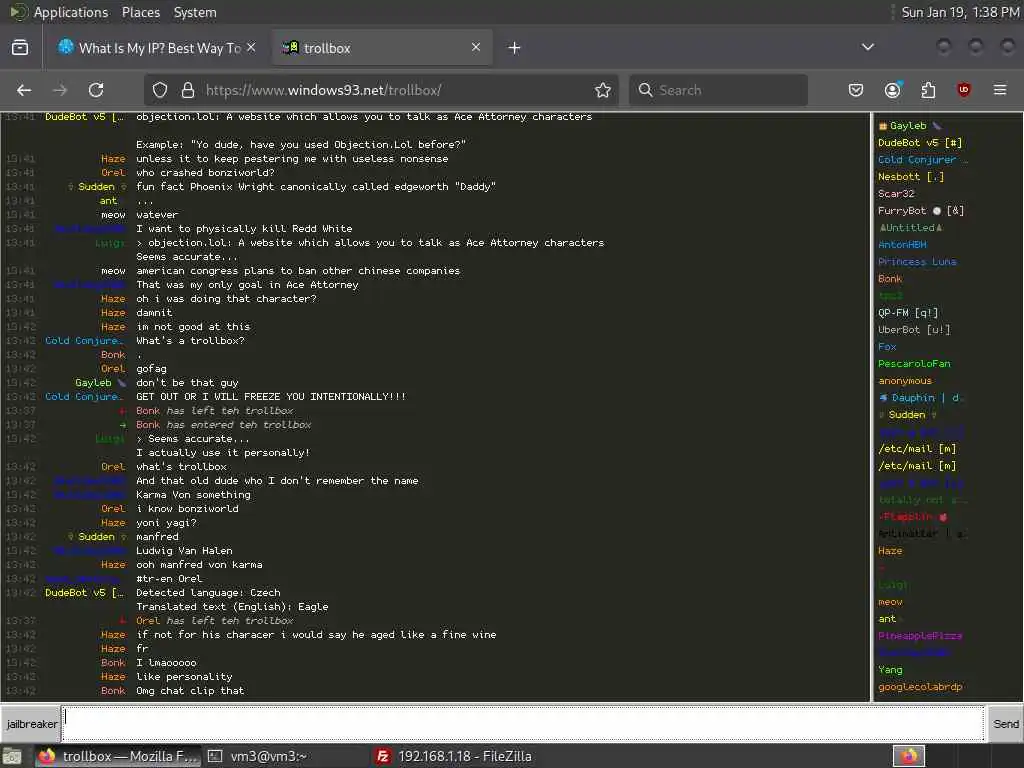Click the browser Search box
Viewport: 1024px width, 768px height.
click(718, 90)
